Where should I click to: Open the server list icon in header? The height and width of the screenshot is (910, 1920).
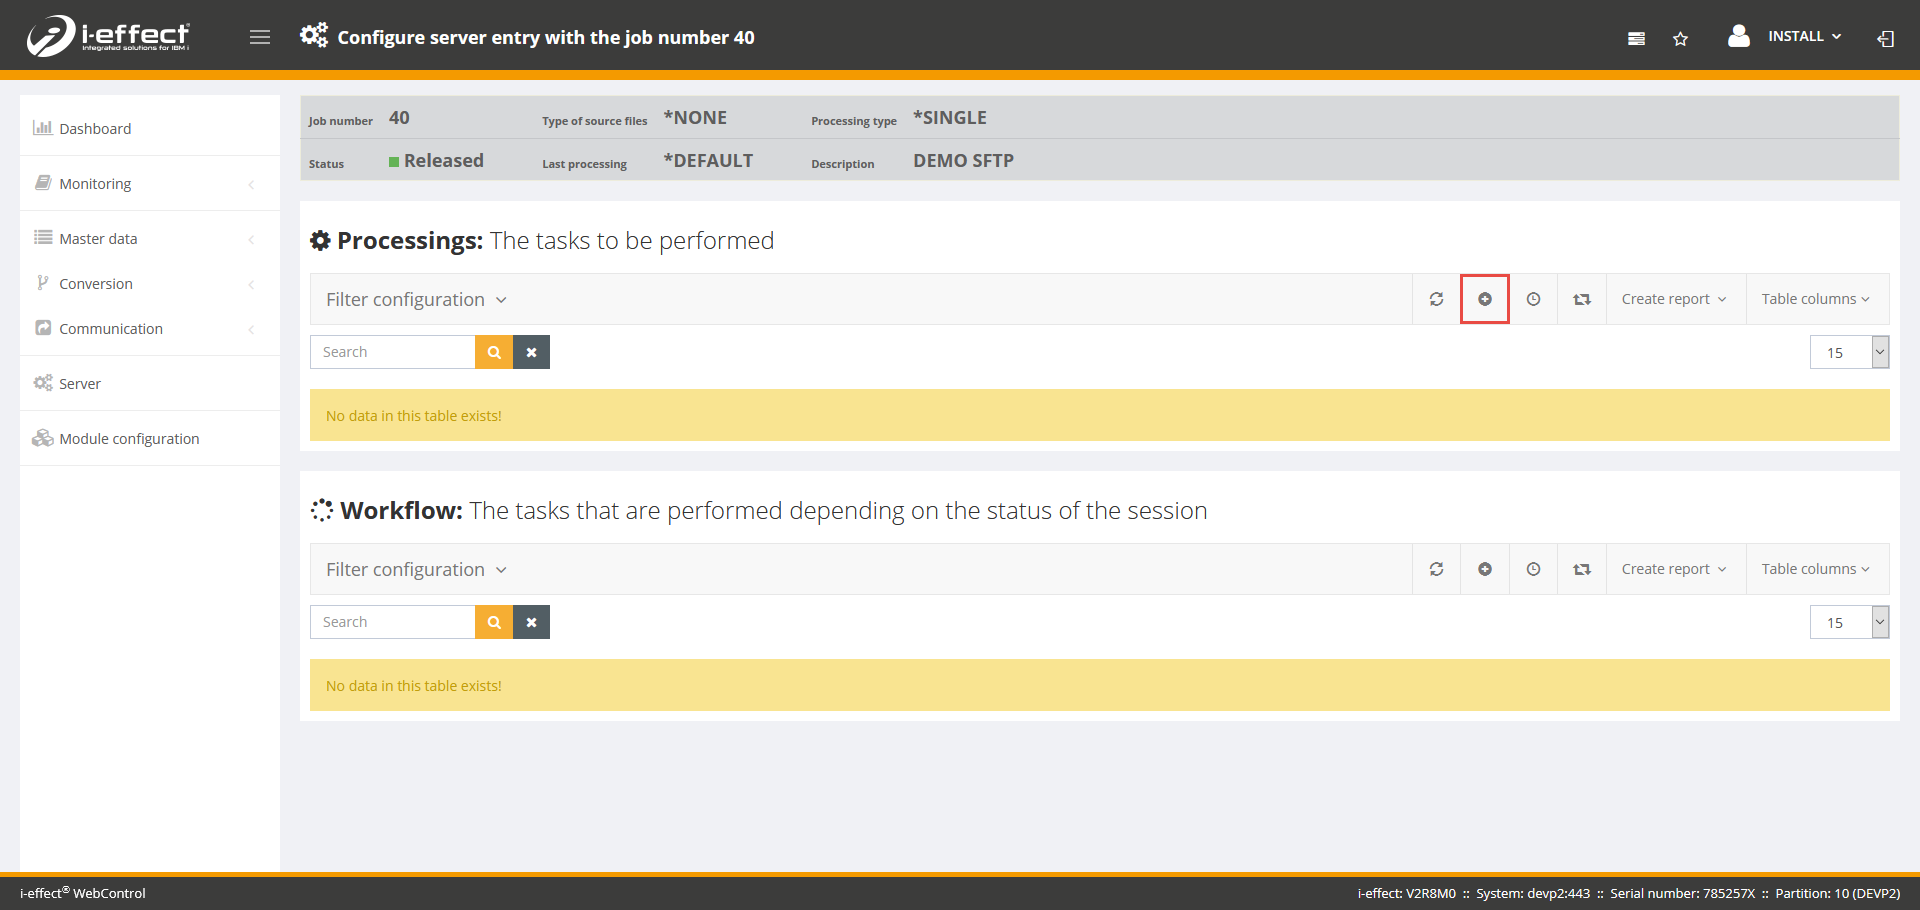(1636, 39)
